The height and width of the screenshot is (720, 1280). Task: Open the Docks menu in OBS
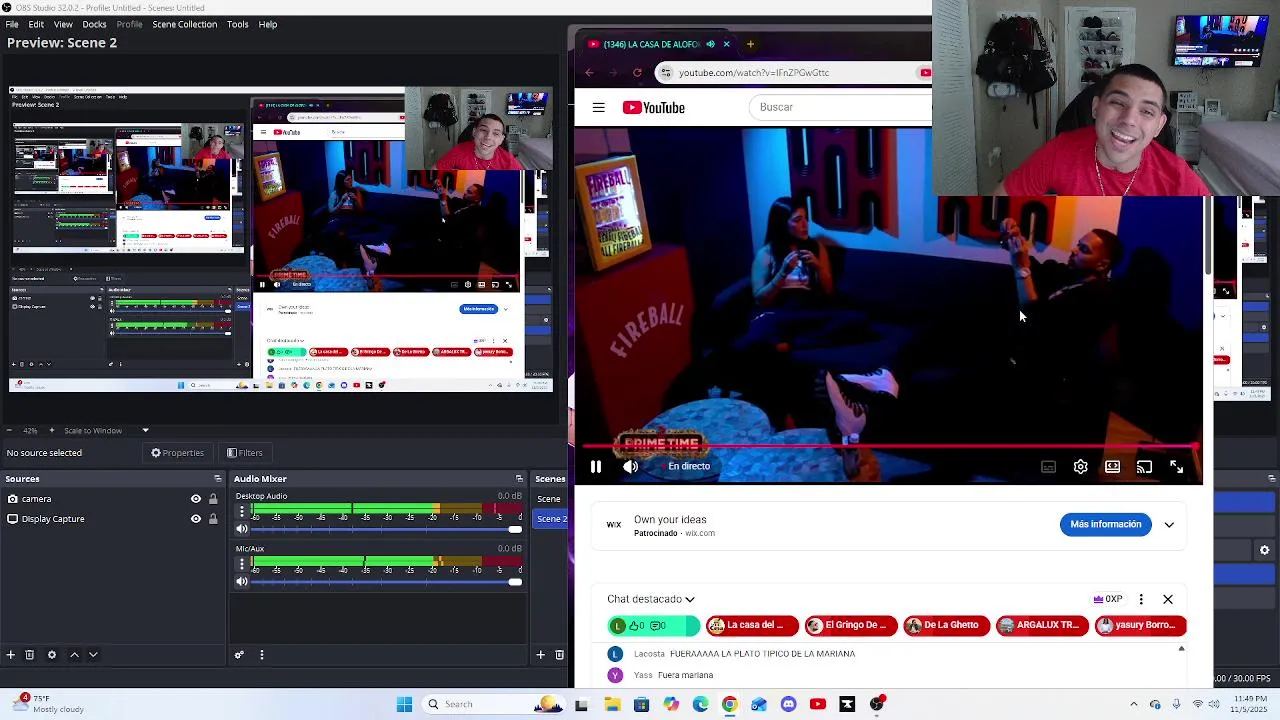coord(94,24)
